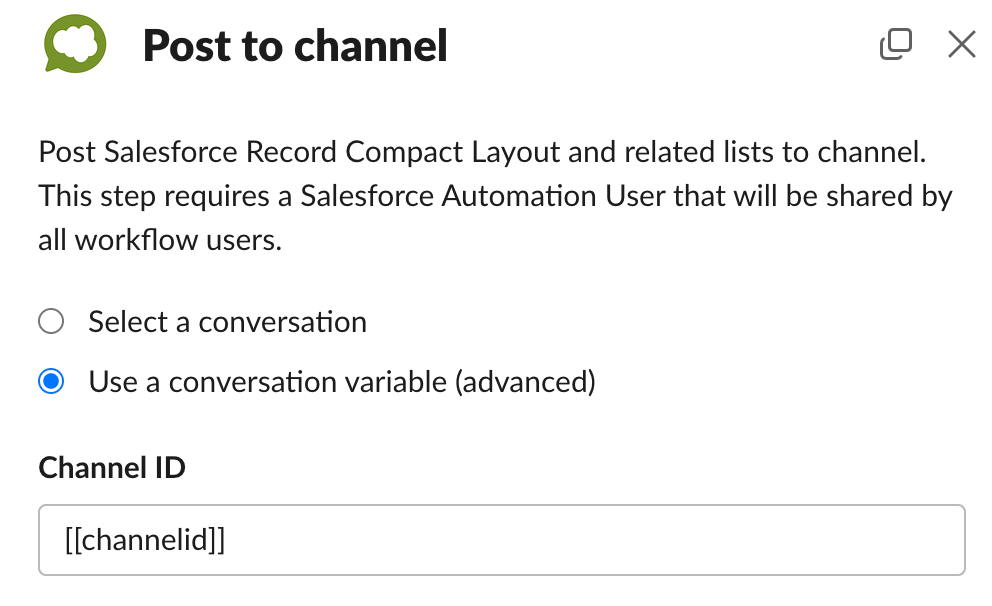This screenshot has height=606, width=992.
Task: Click the 'Channel ID' field label
Action: pyautogui.click(x=112, y=468)
